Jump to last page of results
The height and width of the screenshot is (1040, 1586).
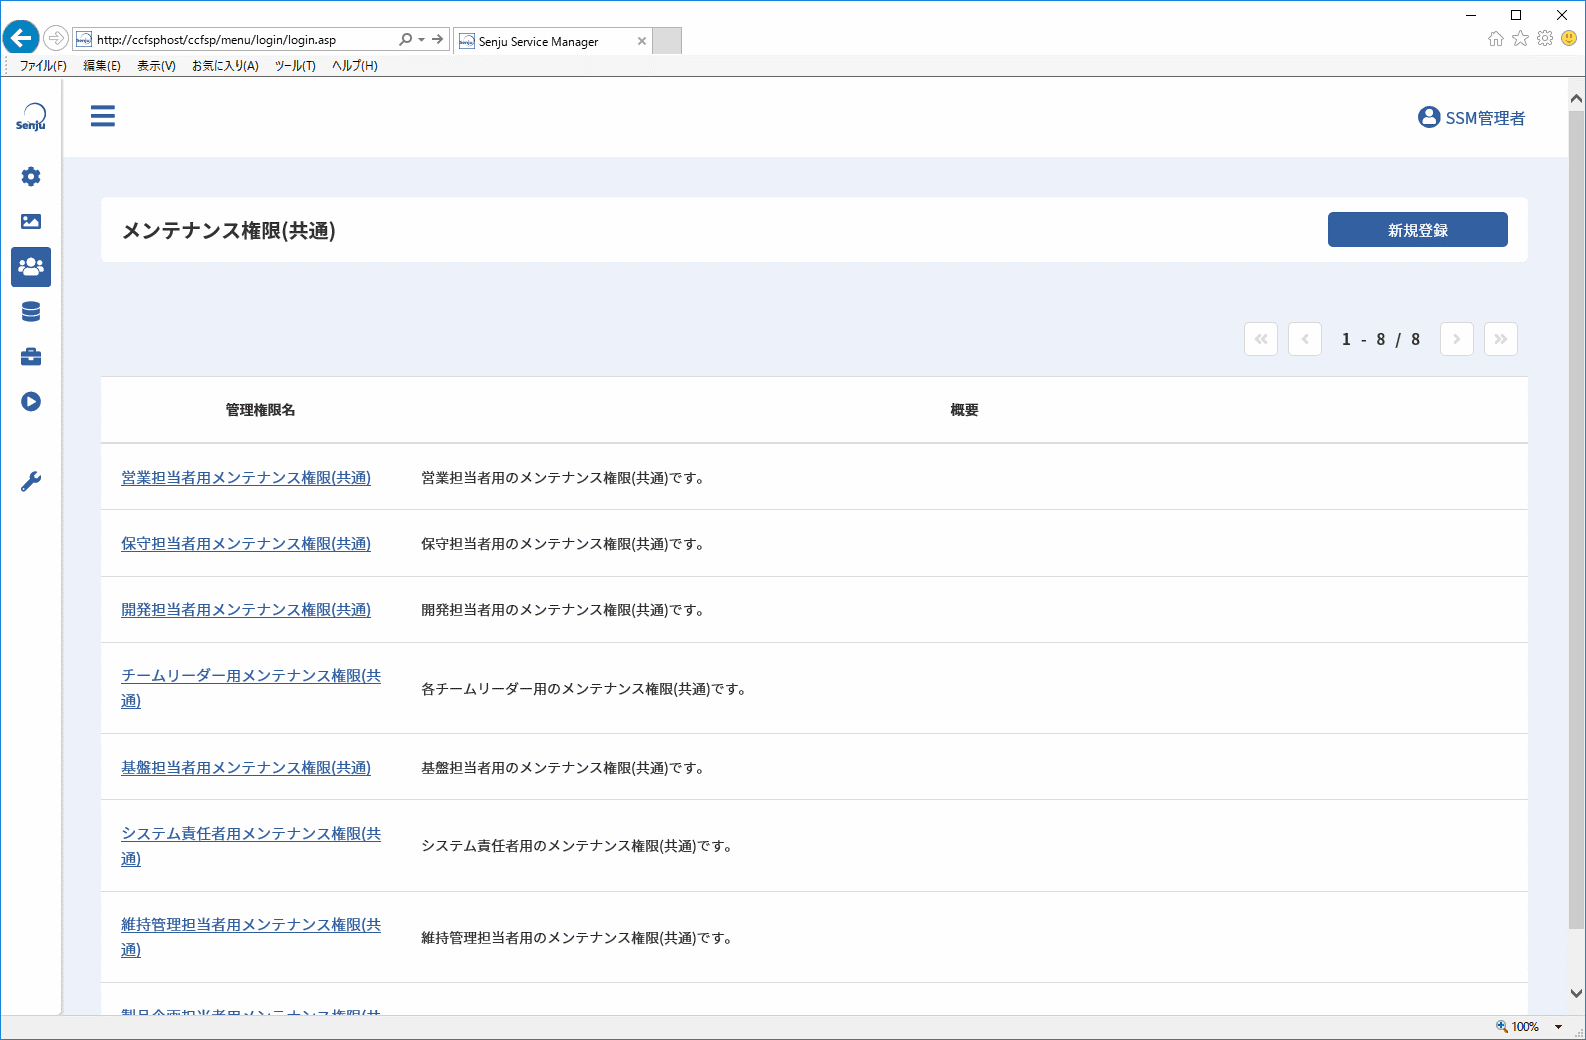(x=1501, y=339)
